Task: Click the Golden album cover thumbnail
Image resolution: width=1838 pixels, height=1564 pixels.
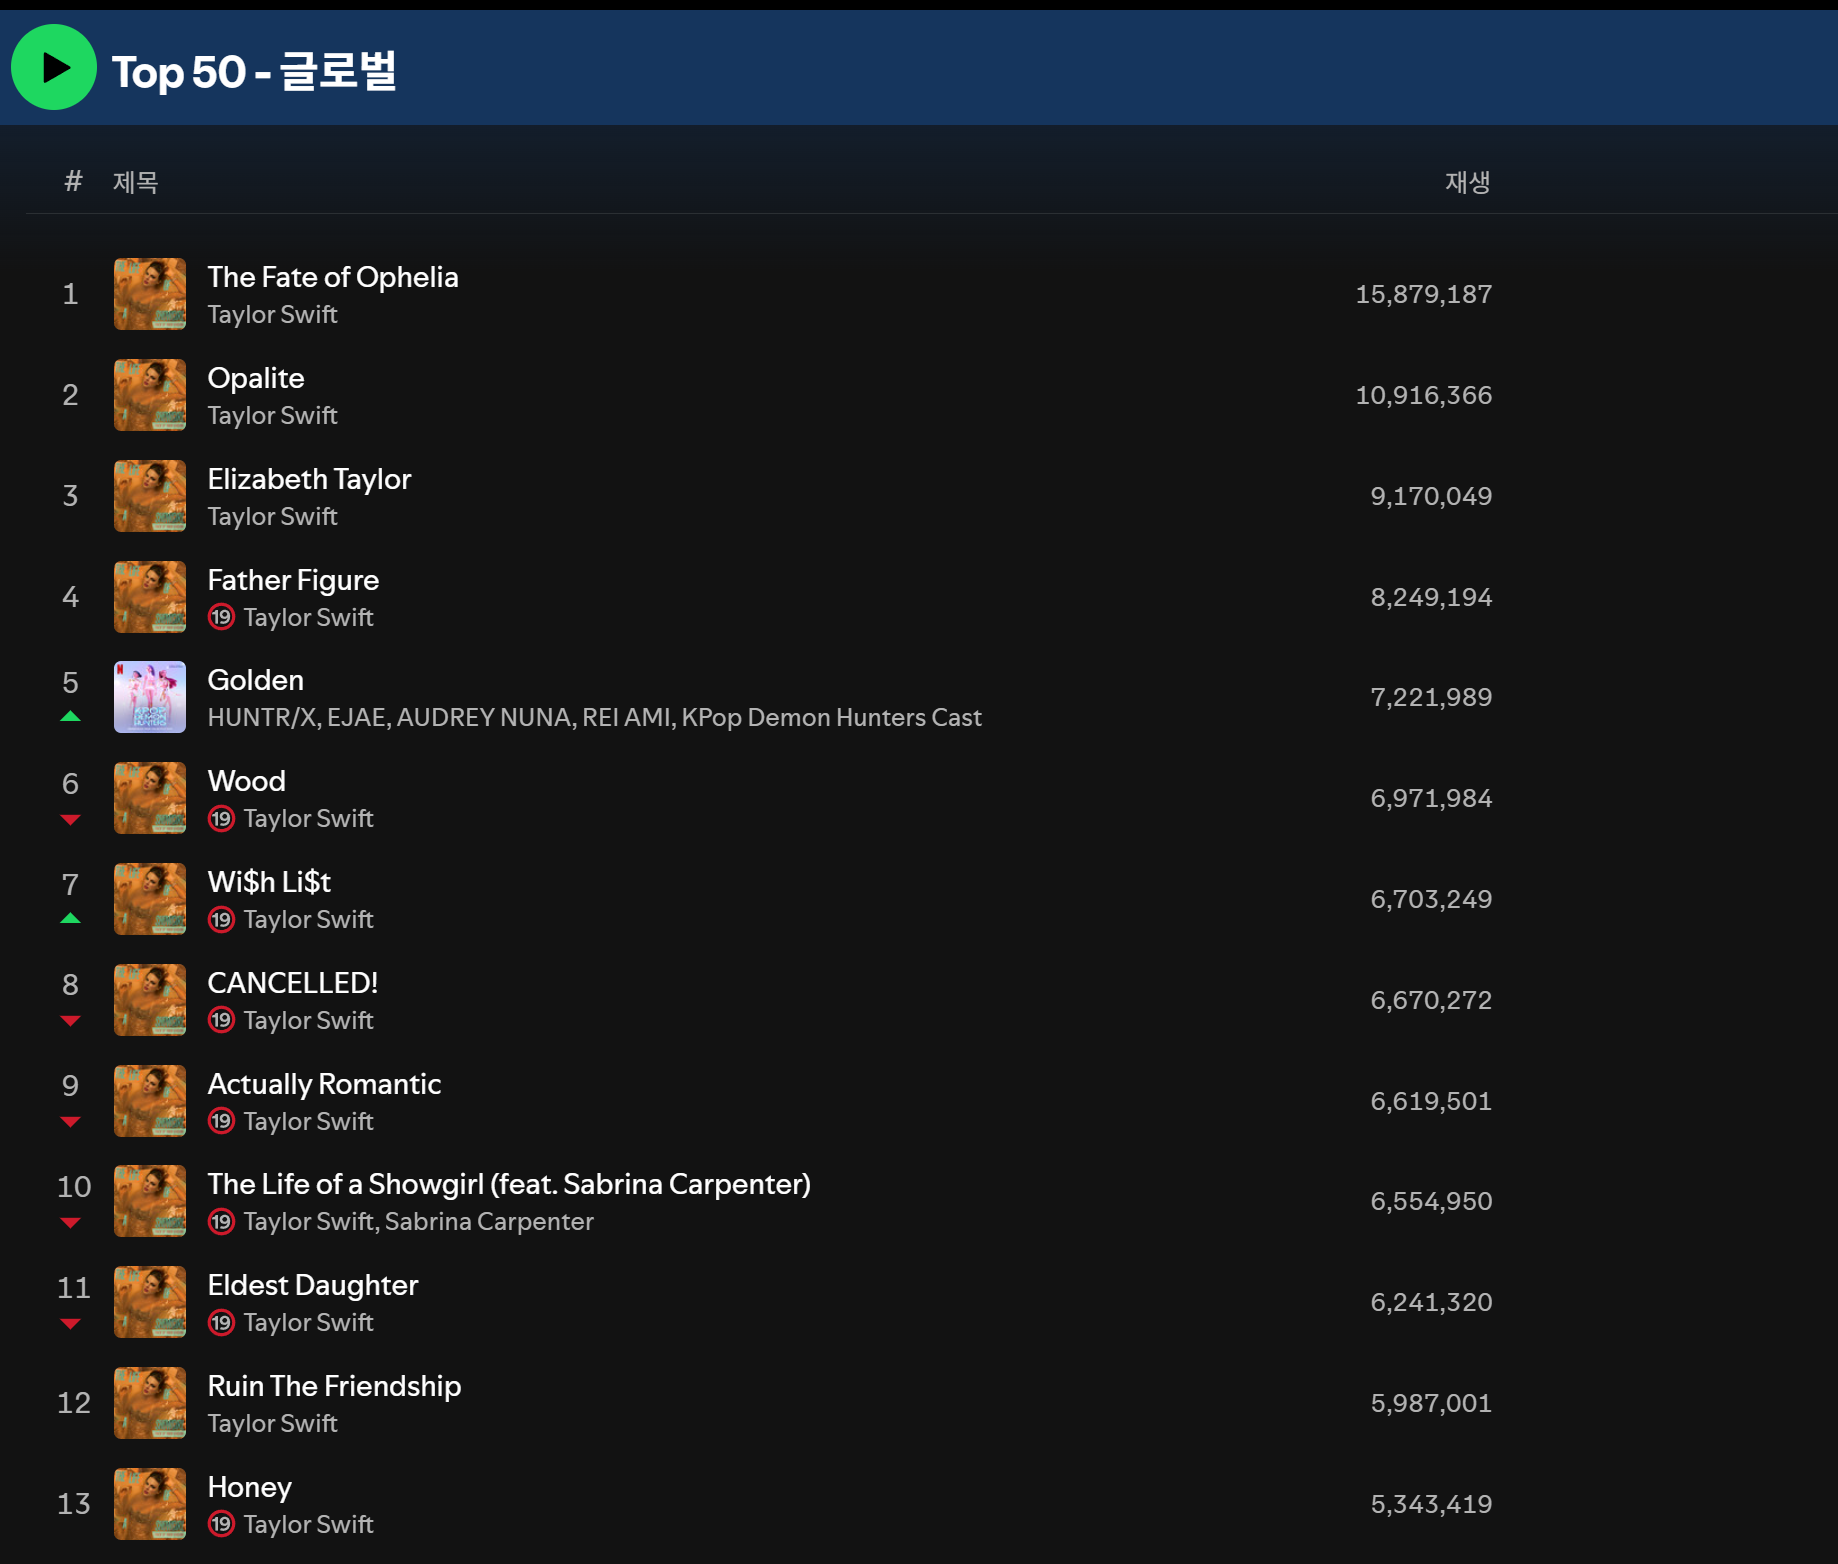Action: pyautogui.click(x=149, y=697)
